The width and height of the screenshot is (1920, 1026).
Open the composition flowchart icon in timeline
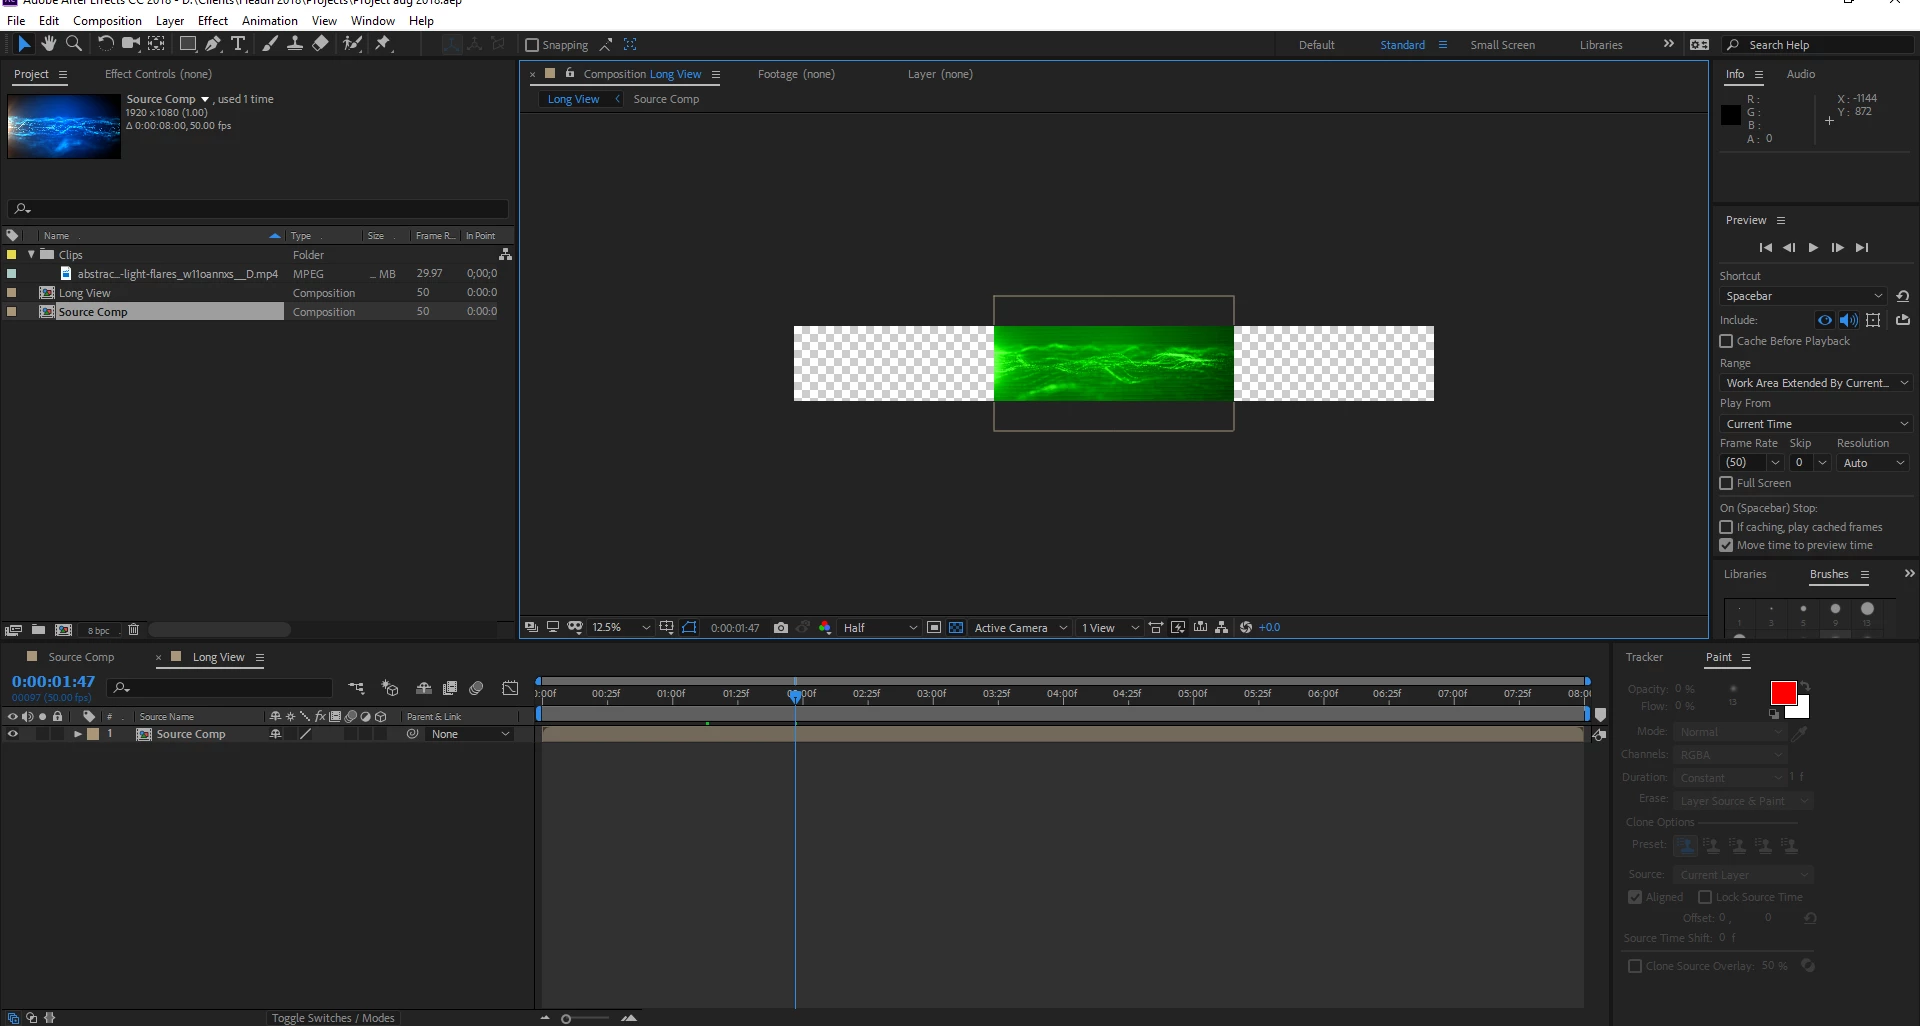[356, 688]
